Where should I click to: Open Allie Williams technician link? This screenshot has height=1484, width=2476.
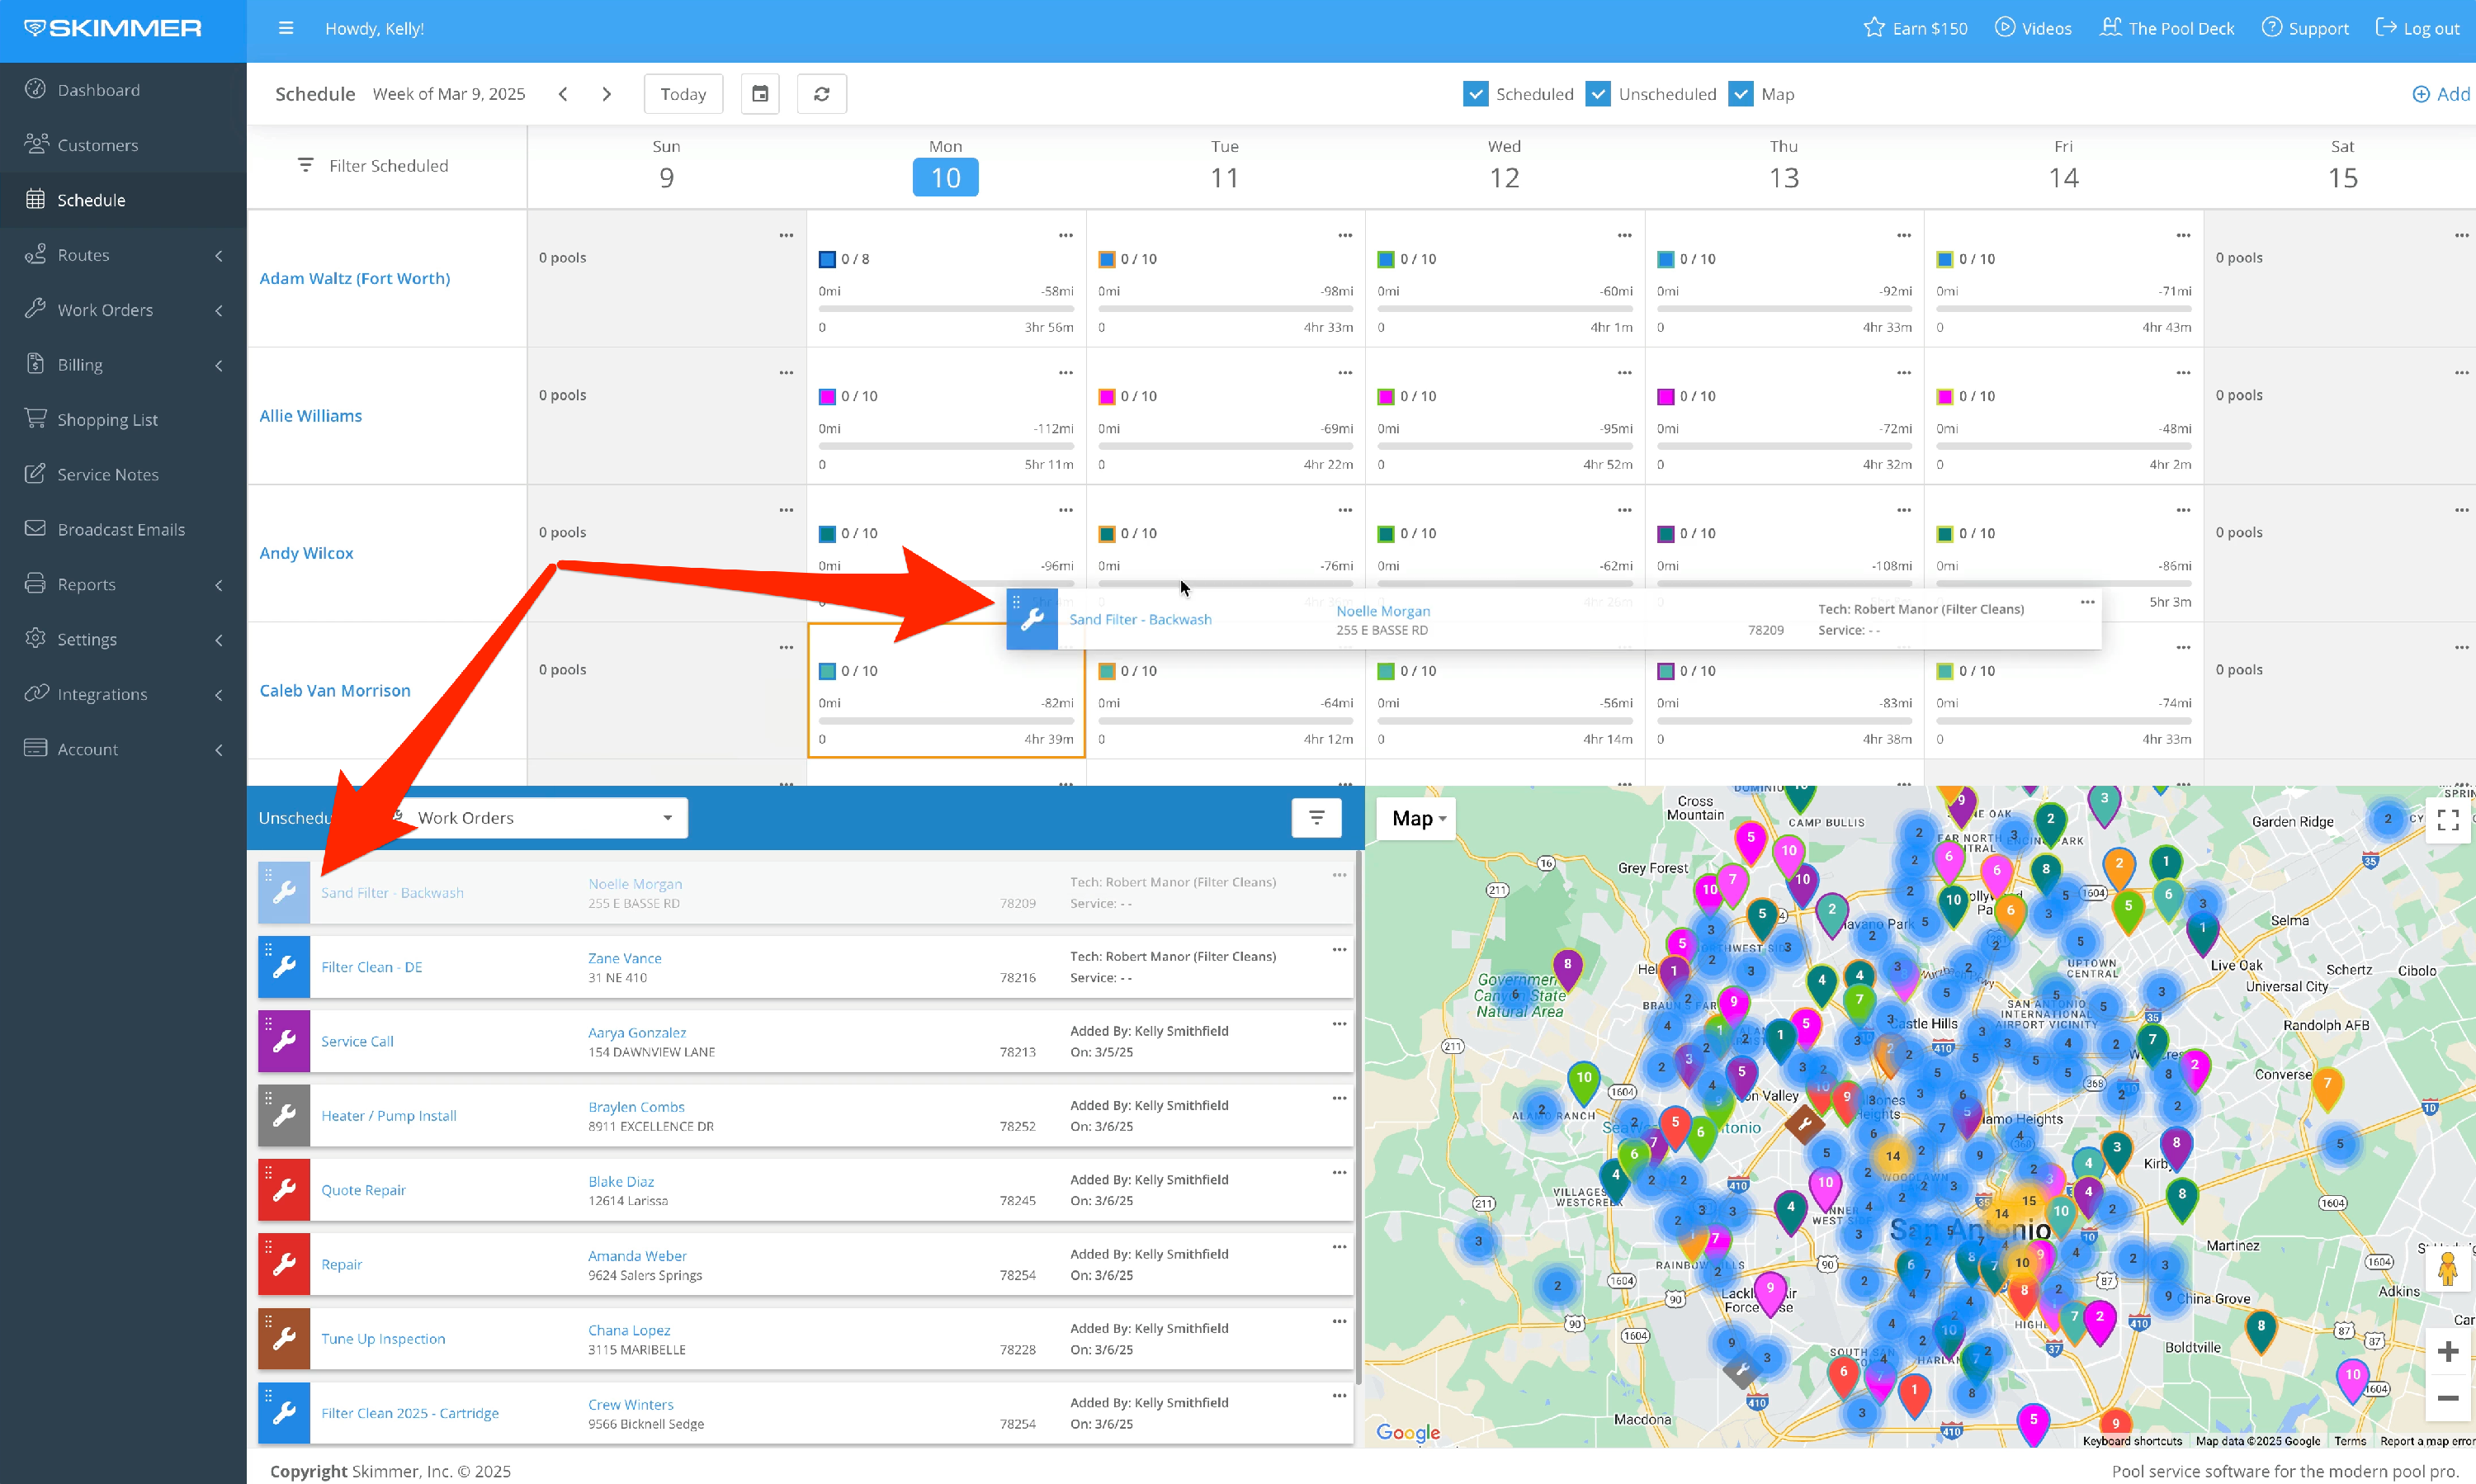coord(310,416)
